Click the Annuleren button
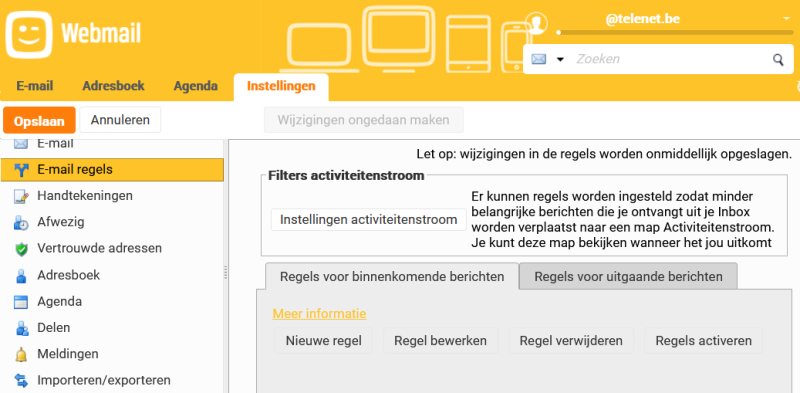800x393 pixels. (x=120, y=120)
